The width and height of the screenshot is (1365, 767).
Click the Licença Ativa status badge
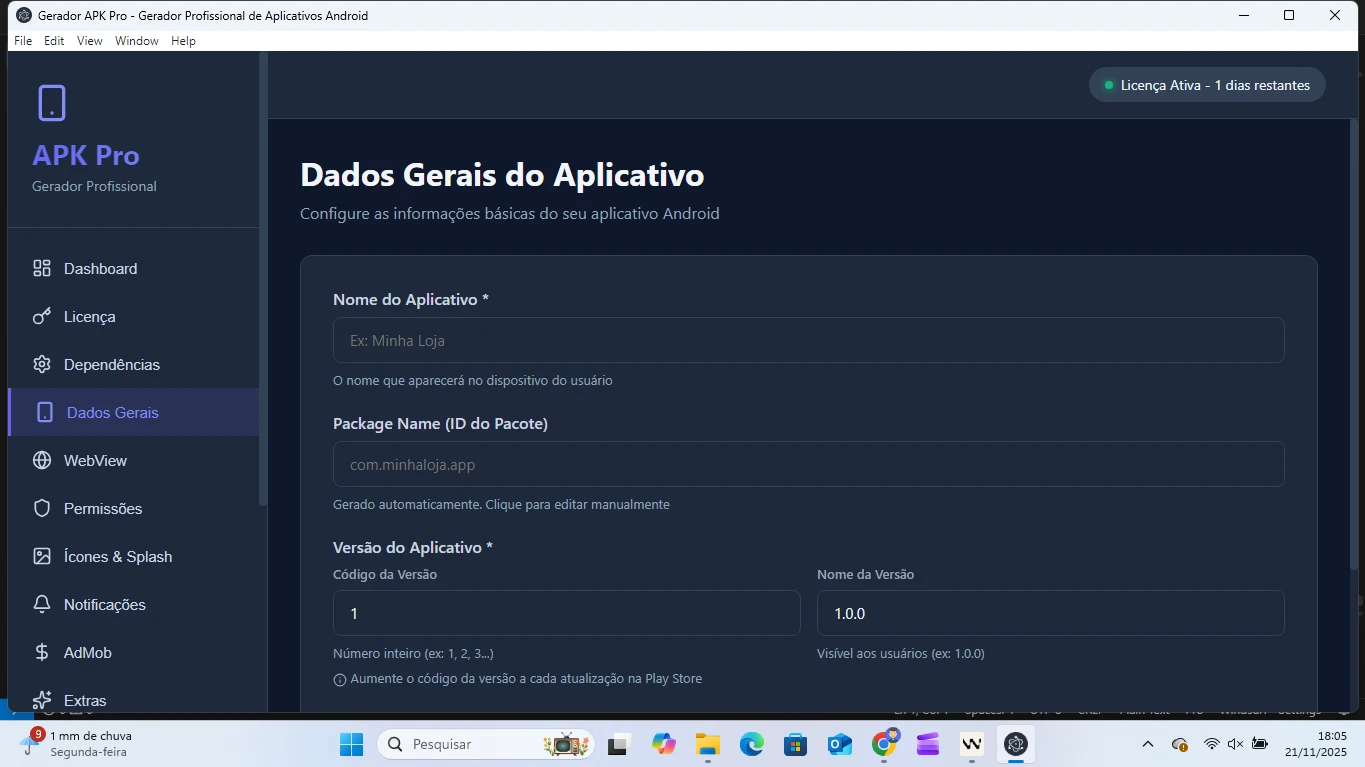coord(1207,85)
